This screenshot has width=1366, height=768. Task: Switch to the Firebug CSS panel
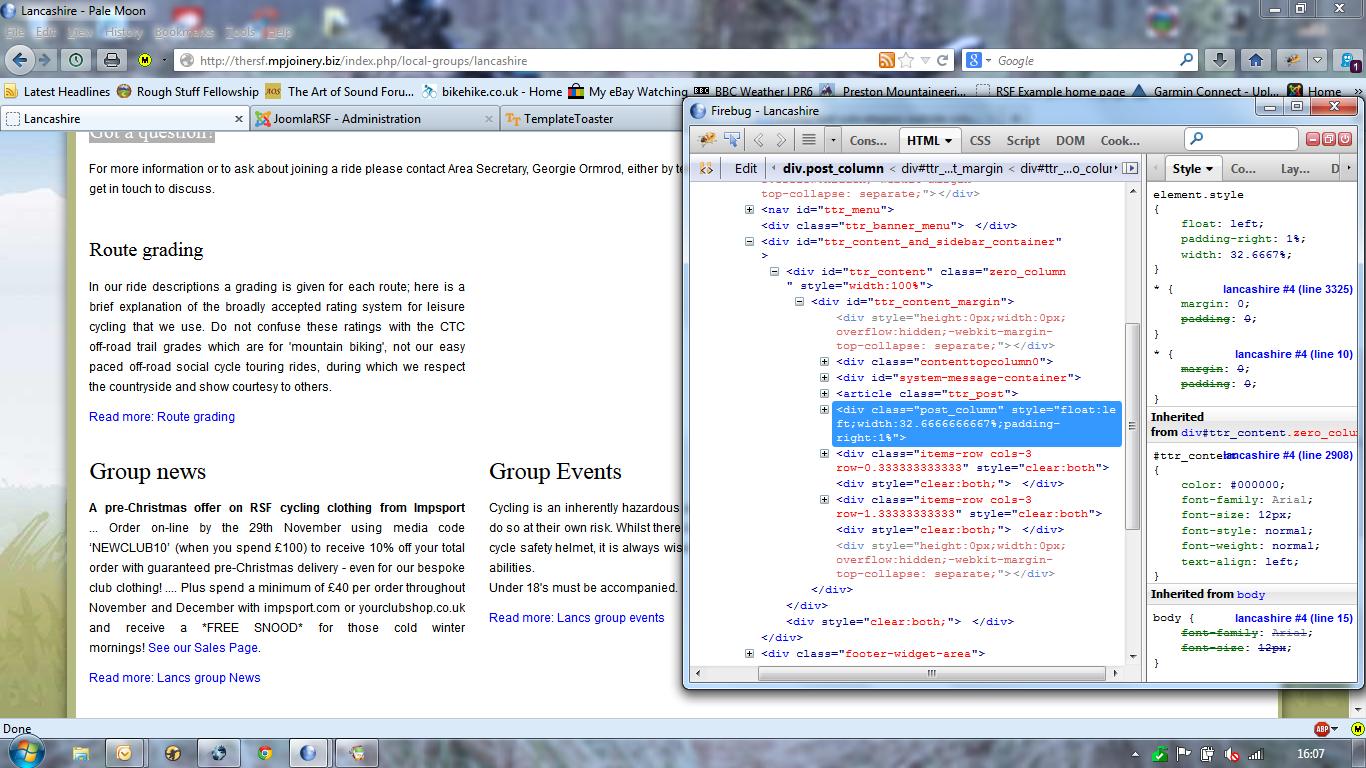coord(980,141)
